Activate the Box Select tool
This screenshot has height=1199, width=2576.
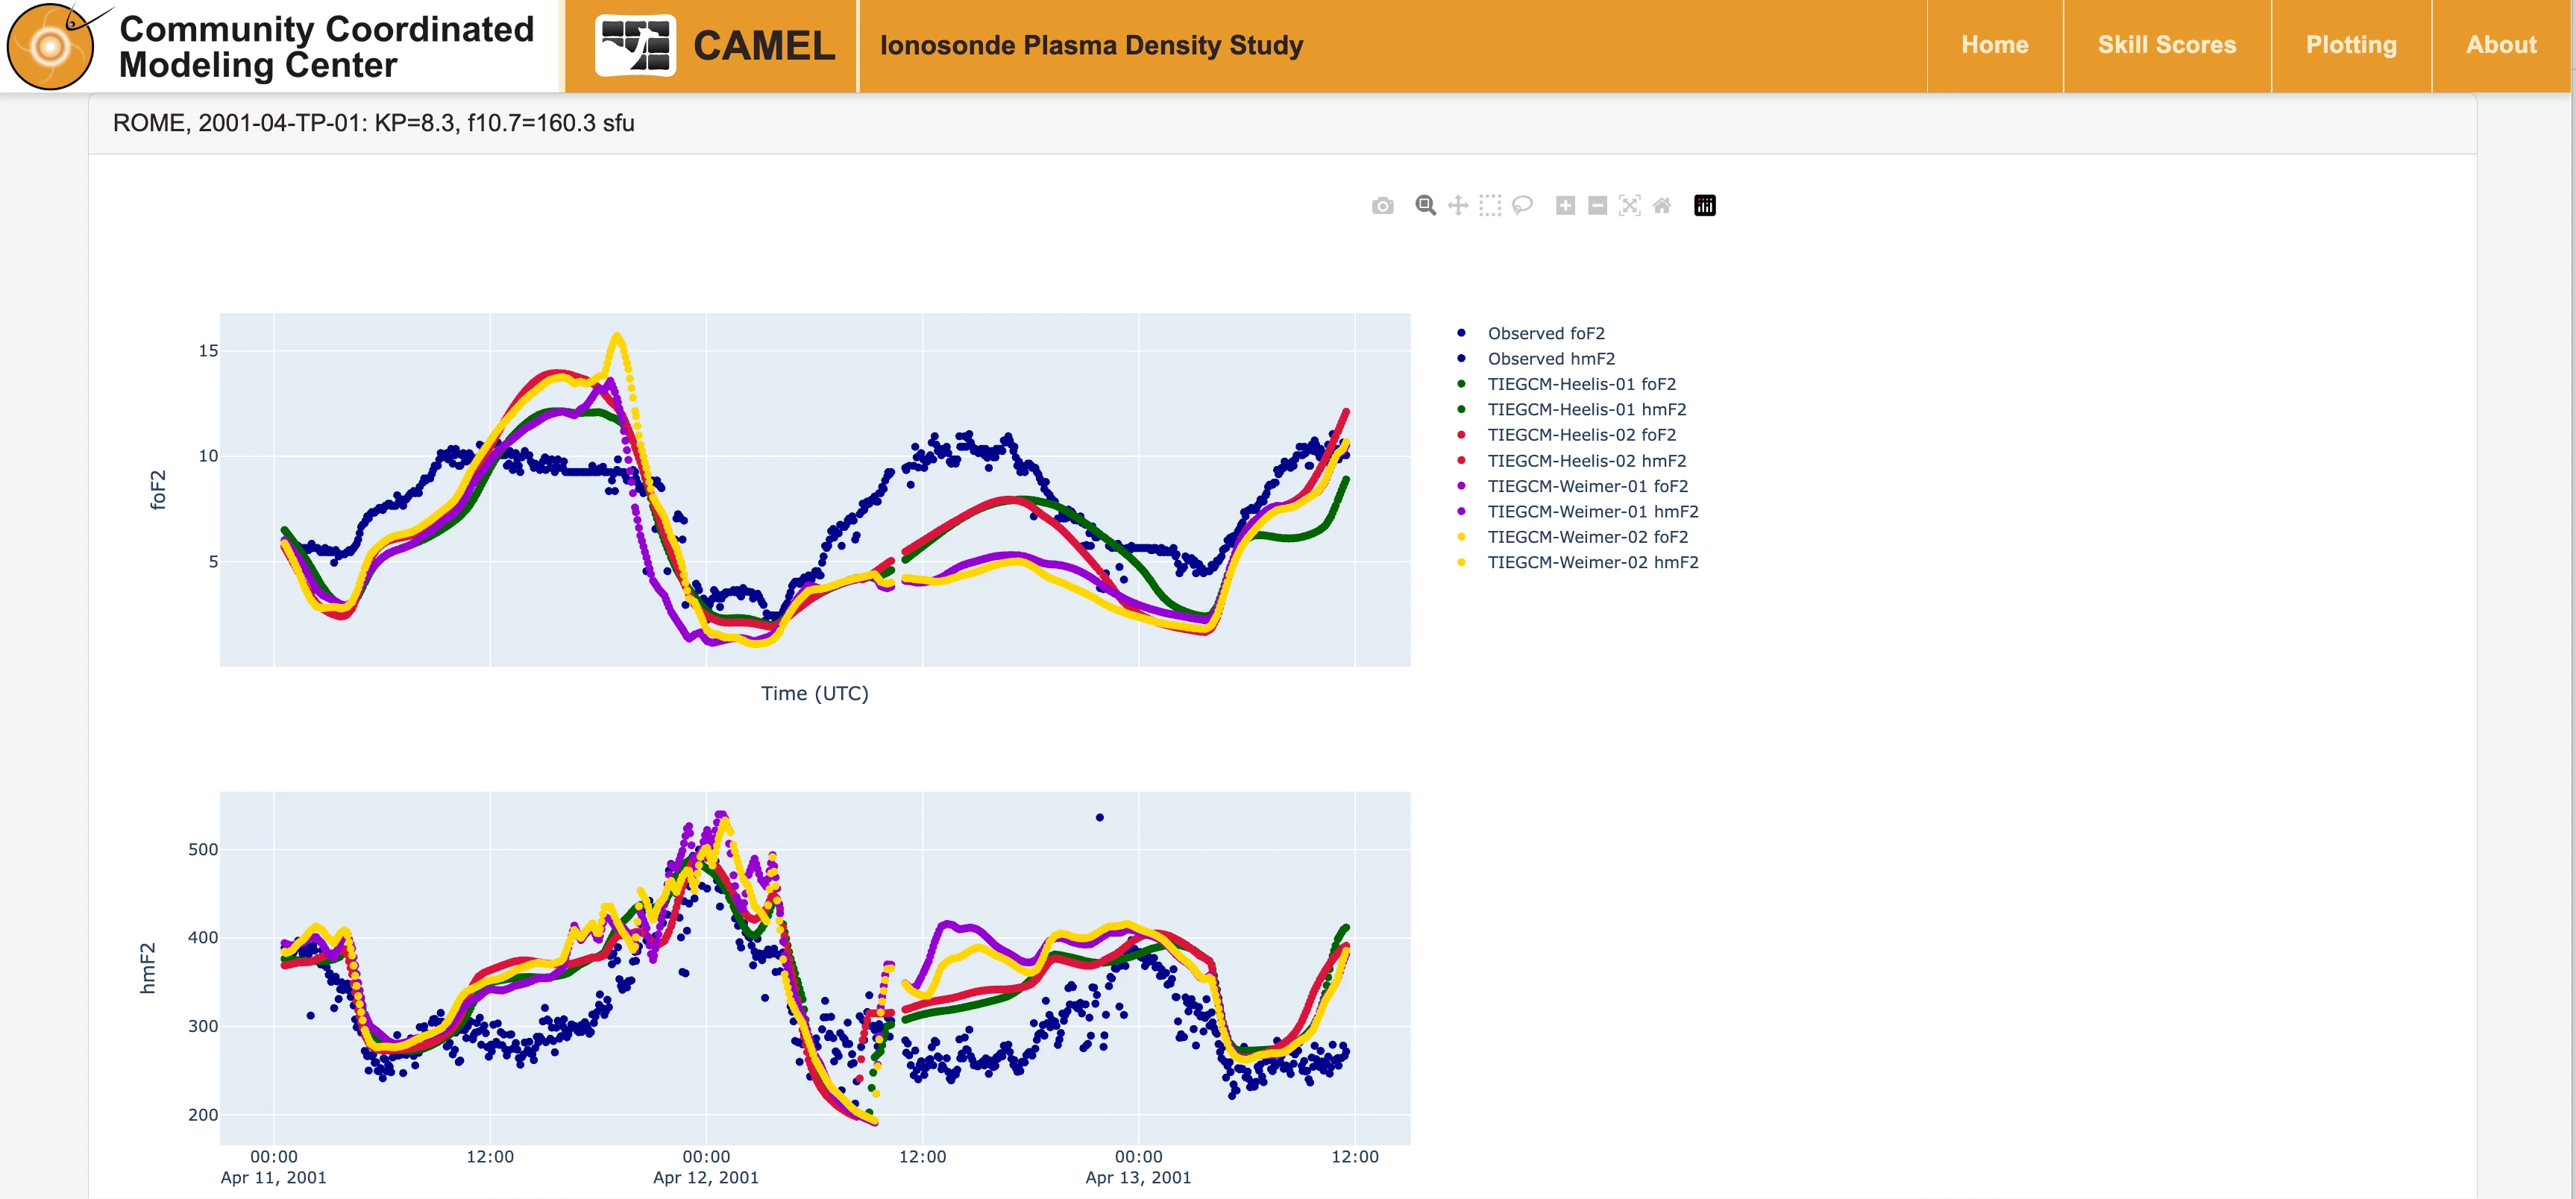click(1490, 206)
